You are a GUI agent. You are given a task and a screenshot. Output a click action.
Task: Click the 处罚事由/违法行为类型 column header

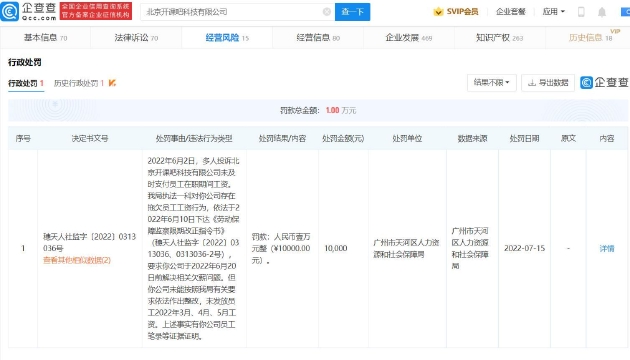pyautogui.click(x=194, y=138)
